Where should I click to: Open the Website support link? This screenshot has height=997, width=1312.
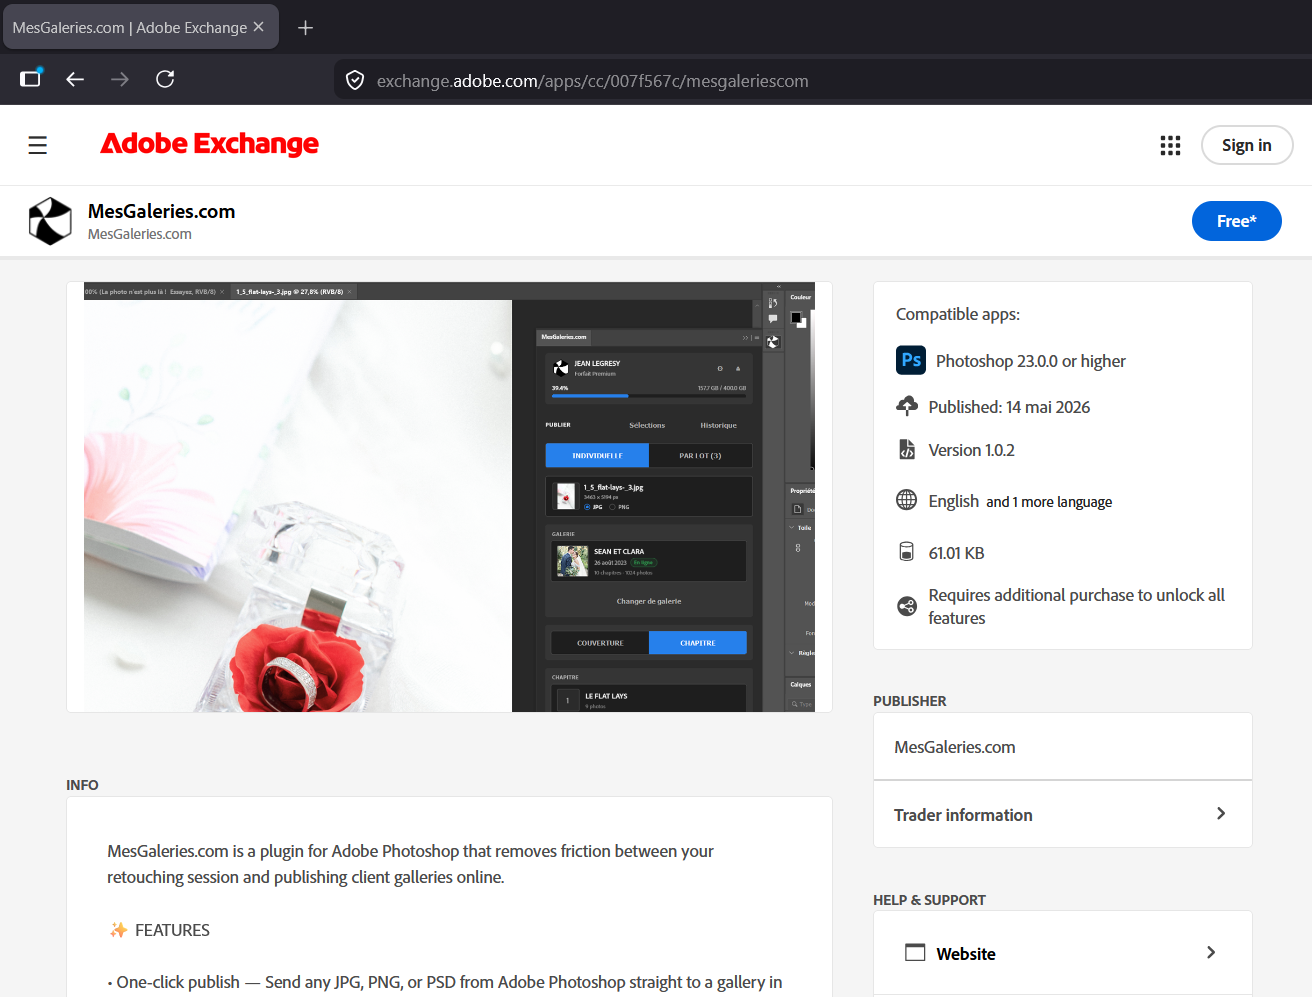[1062, 953]
